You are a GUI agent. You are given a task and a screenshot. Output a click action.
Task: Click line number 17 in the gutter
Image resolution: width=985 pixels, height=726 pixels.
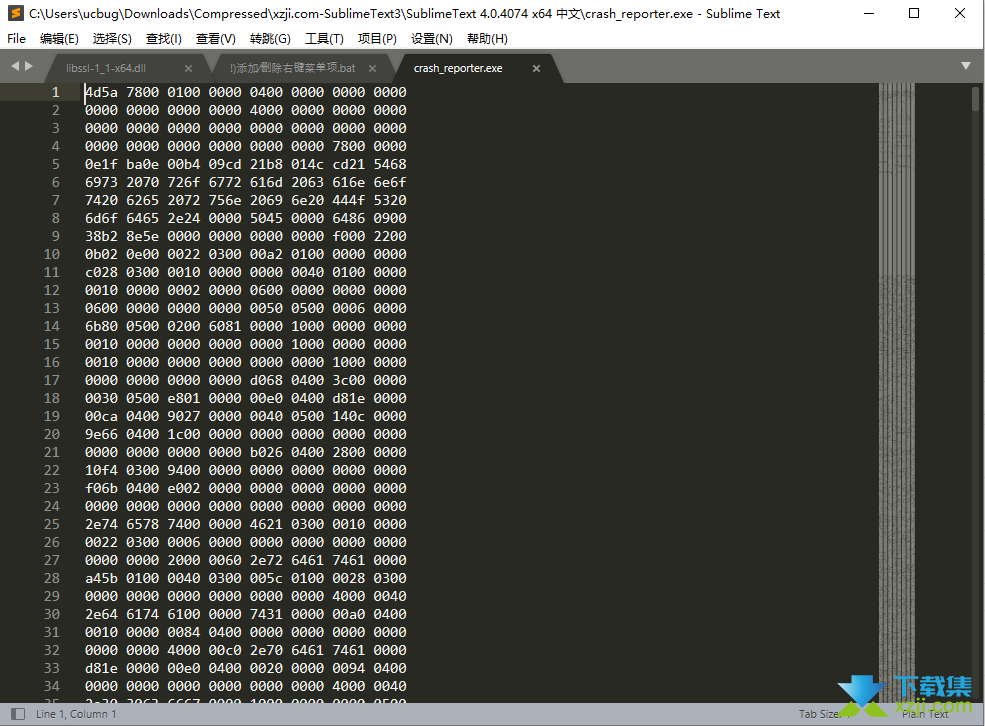point(52,381)
